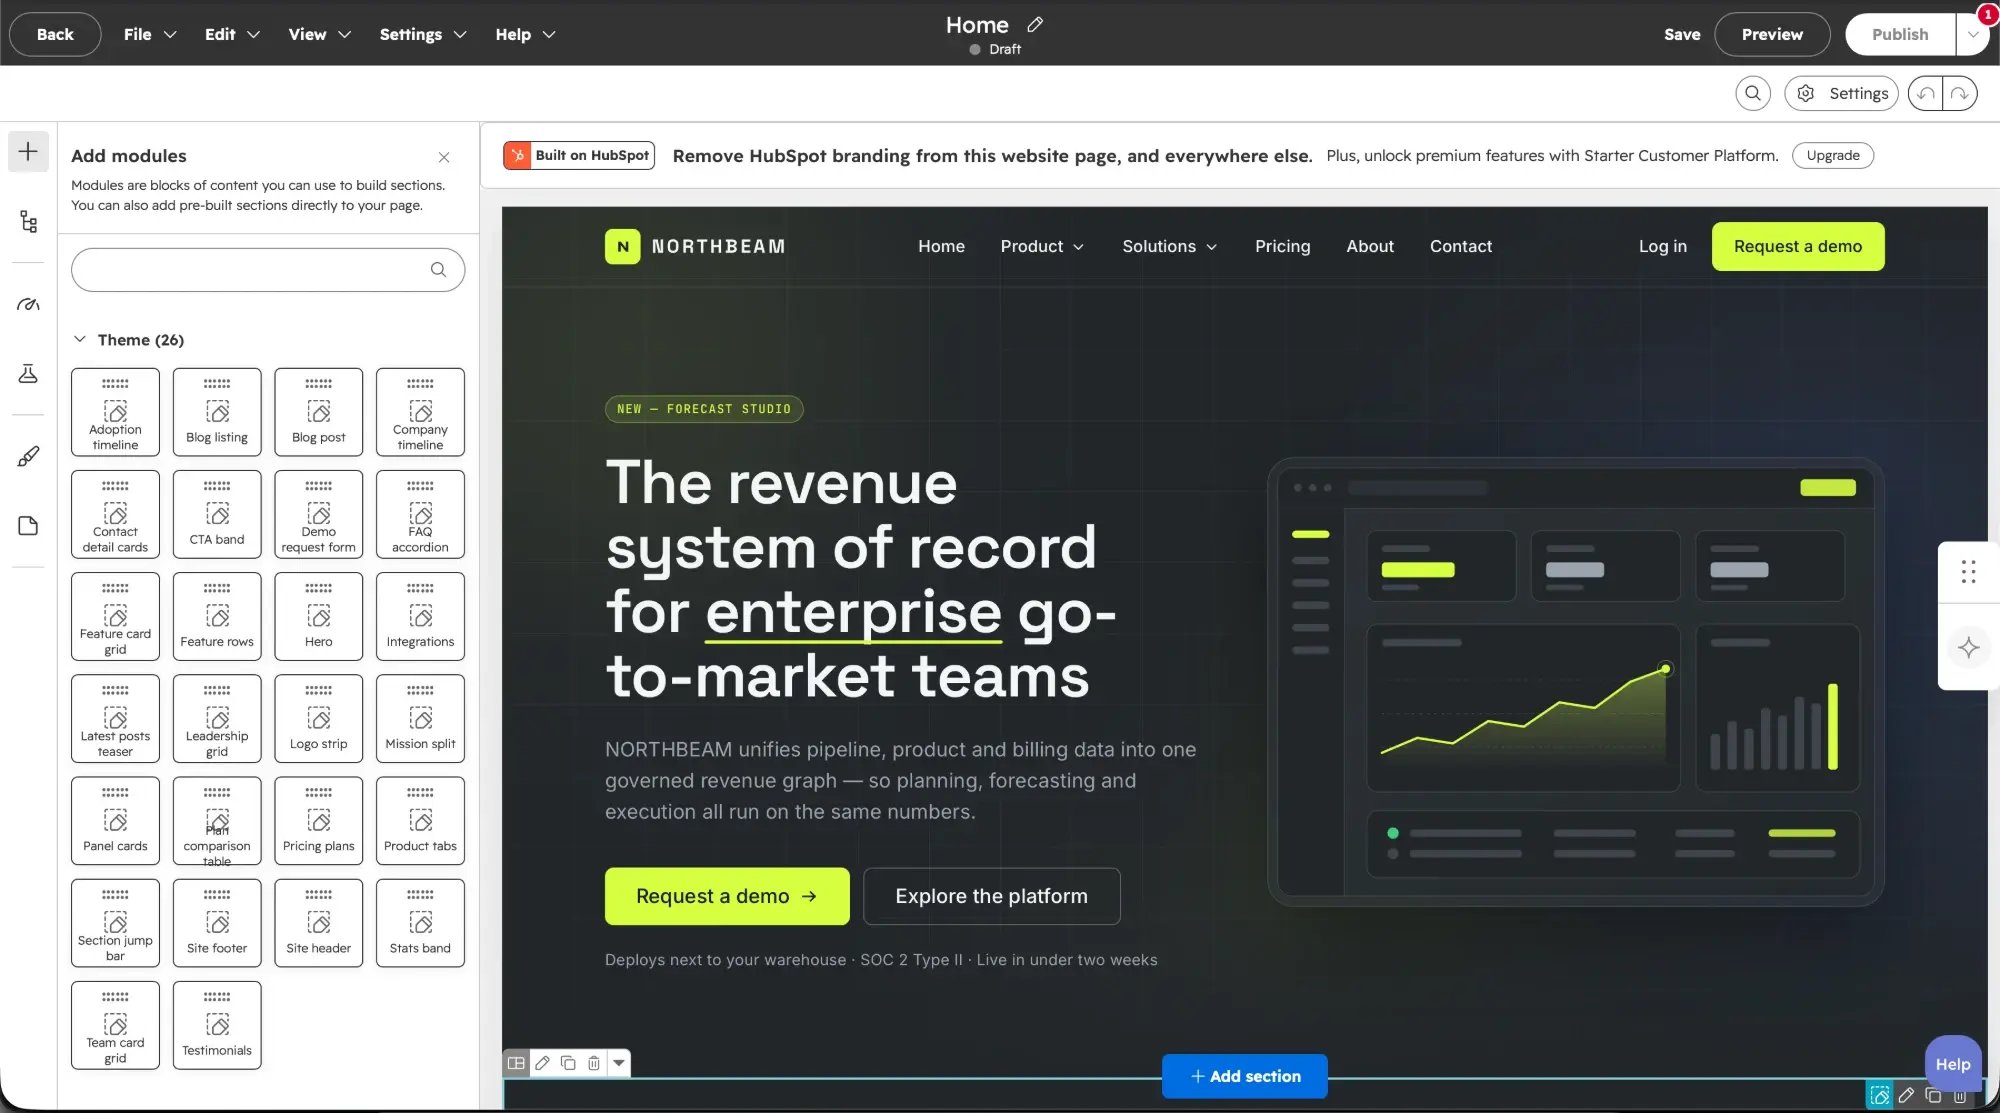This screenshot has width=2000, height=1113.
Task: Click the AI sparkle icon on right panel
Action: click(1968, 647)
